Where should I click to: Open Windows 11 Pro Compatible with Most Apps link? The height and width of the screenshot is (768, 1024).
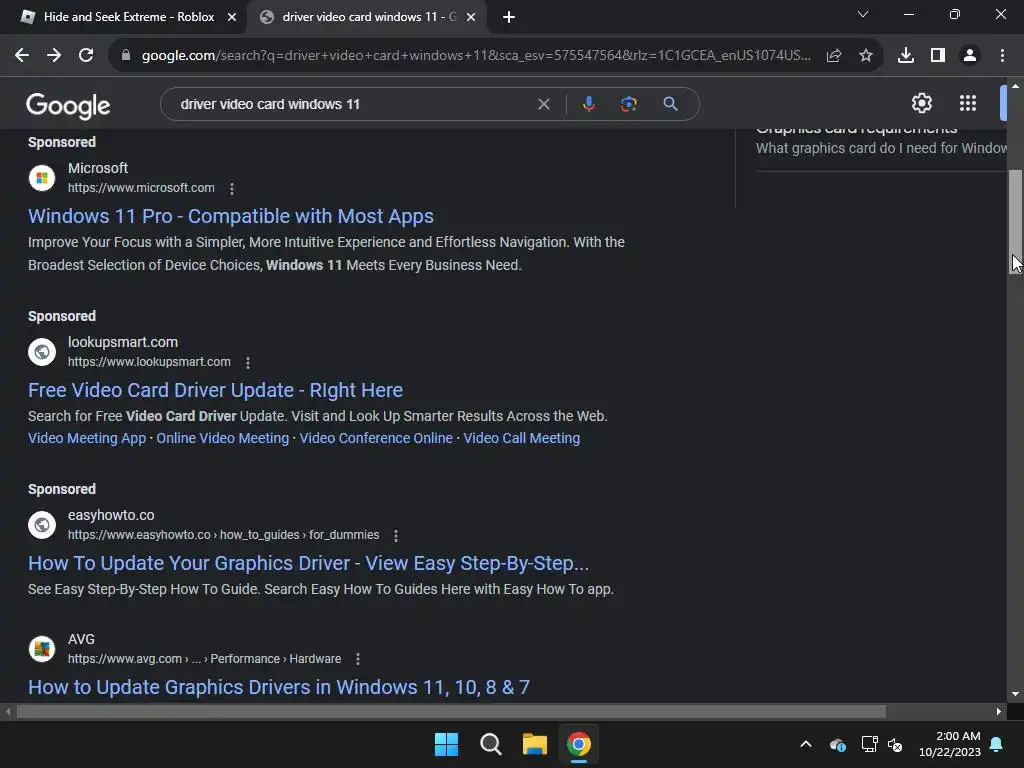(231, 216)
